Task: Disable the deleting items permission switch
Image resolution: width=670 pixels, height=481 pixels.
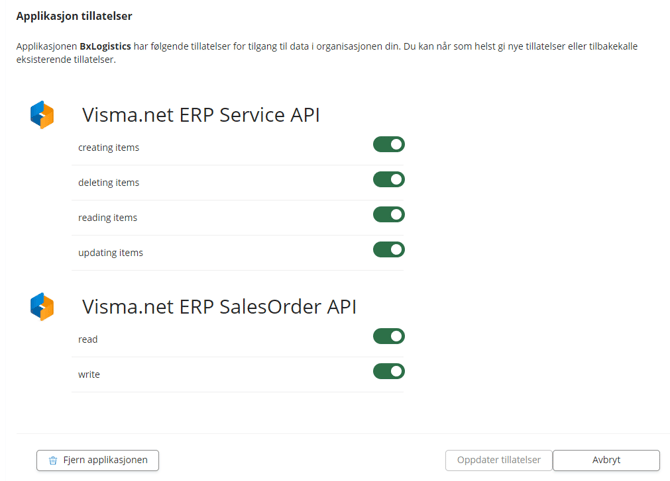Action: (x=389, y=179)
